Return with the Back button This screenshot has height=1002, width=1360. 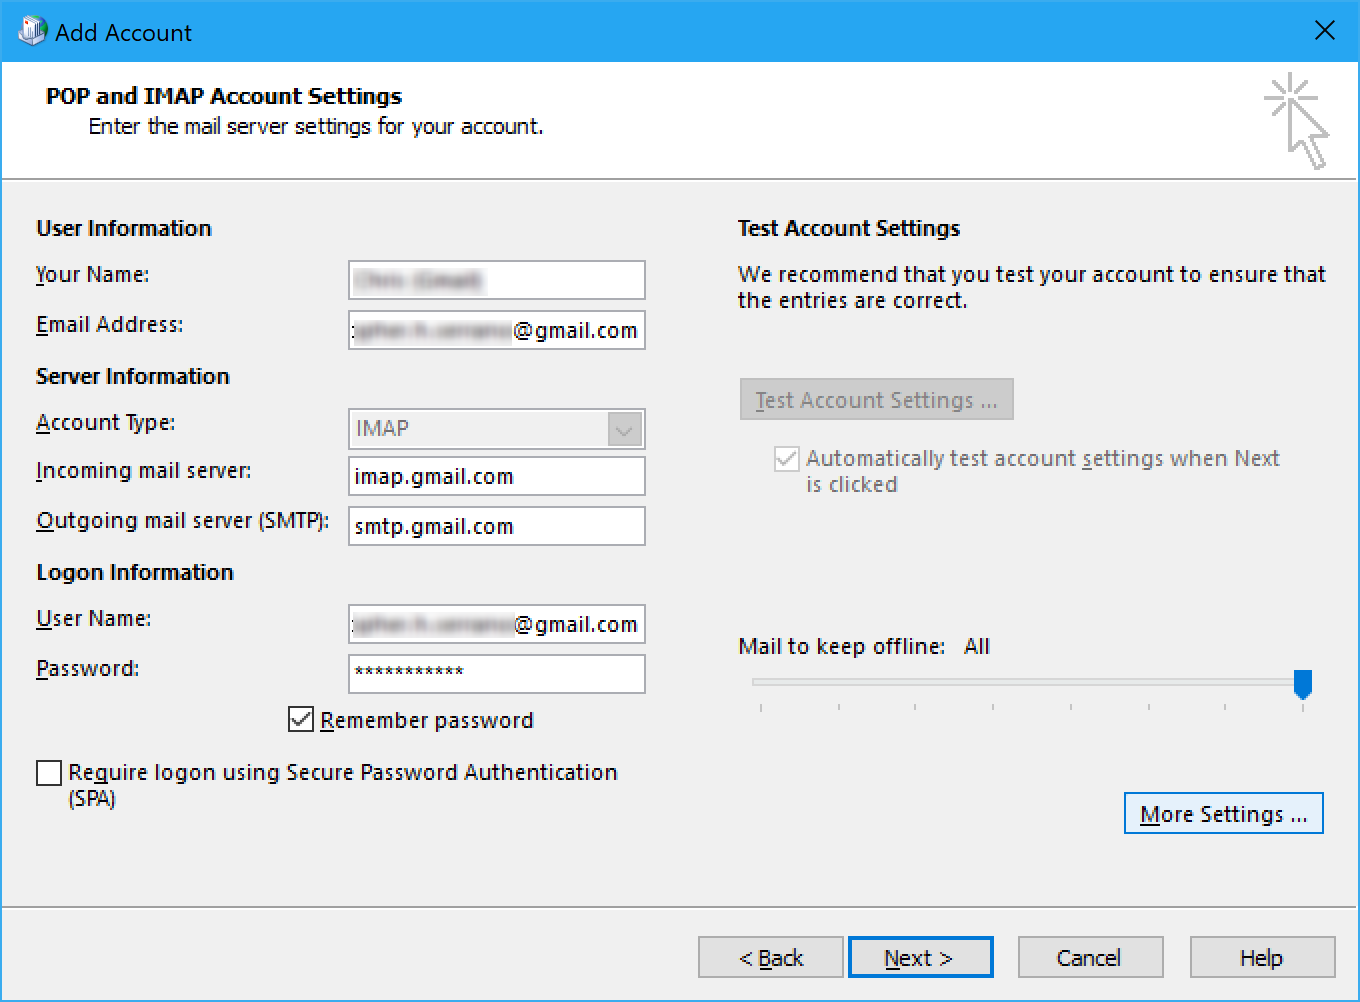pyautogui.click(x=770, y=957)
